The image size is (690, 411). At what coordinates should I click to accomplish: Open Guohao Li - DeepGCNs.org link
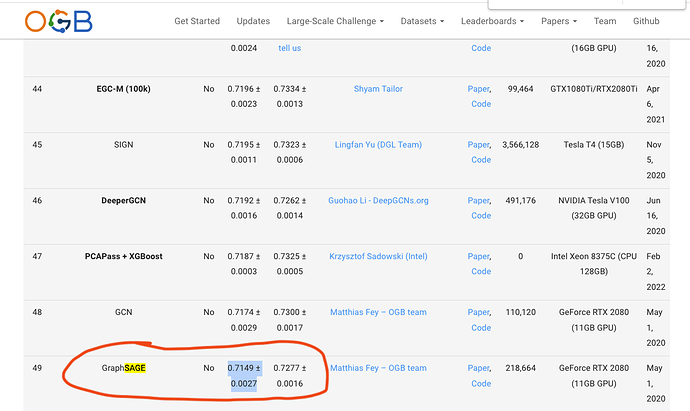[x=378, y=201]
